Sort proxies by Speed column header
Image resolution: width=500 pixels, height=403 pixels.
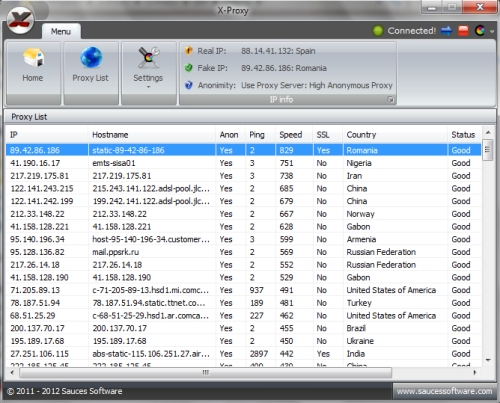[291, 135]
